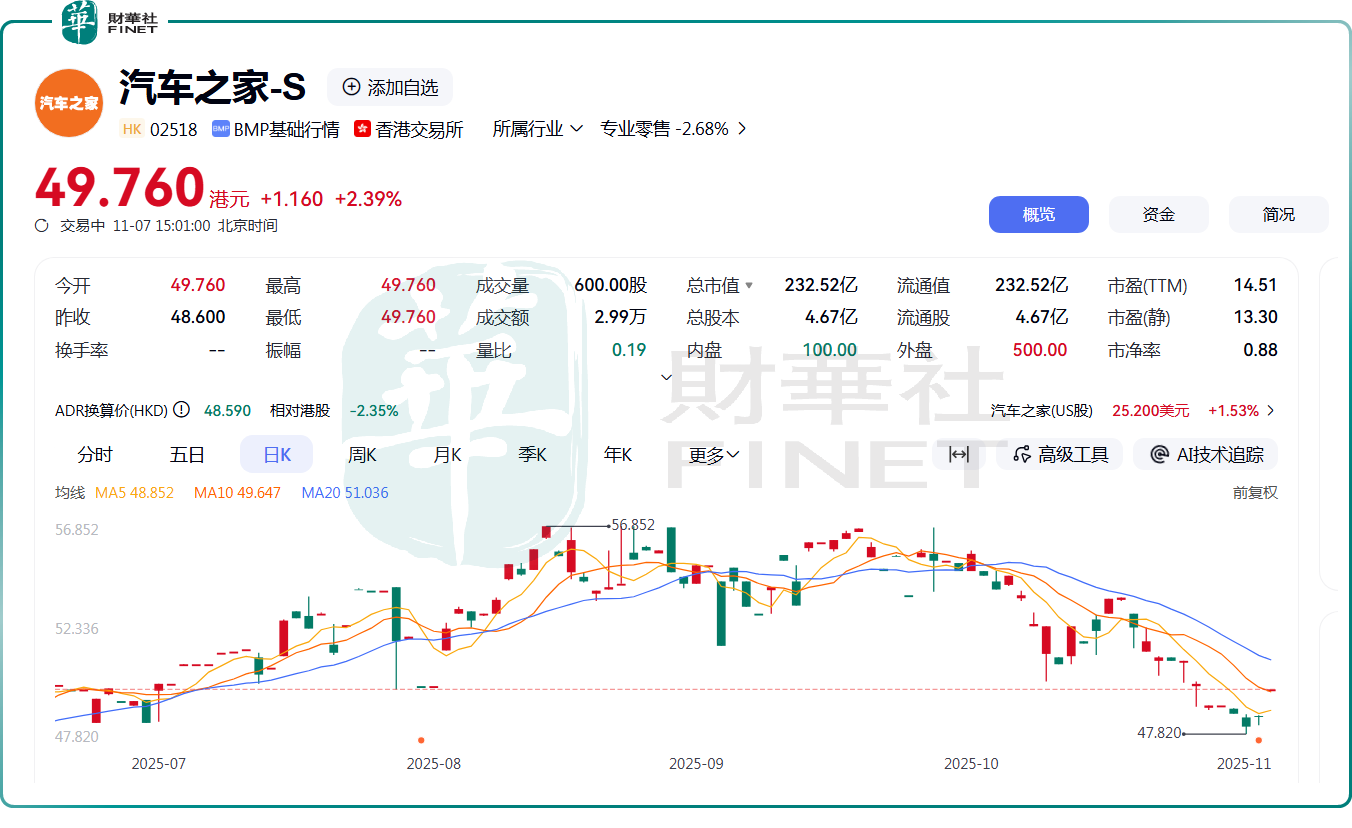Toggle the MA20 moving average line
The image size is (1352, 828).
pyautogui.click(x=344, y=492)
